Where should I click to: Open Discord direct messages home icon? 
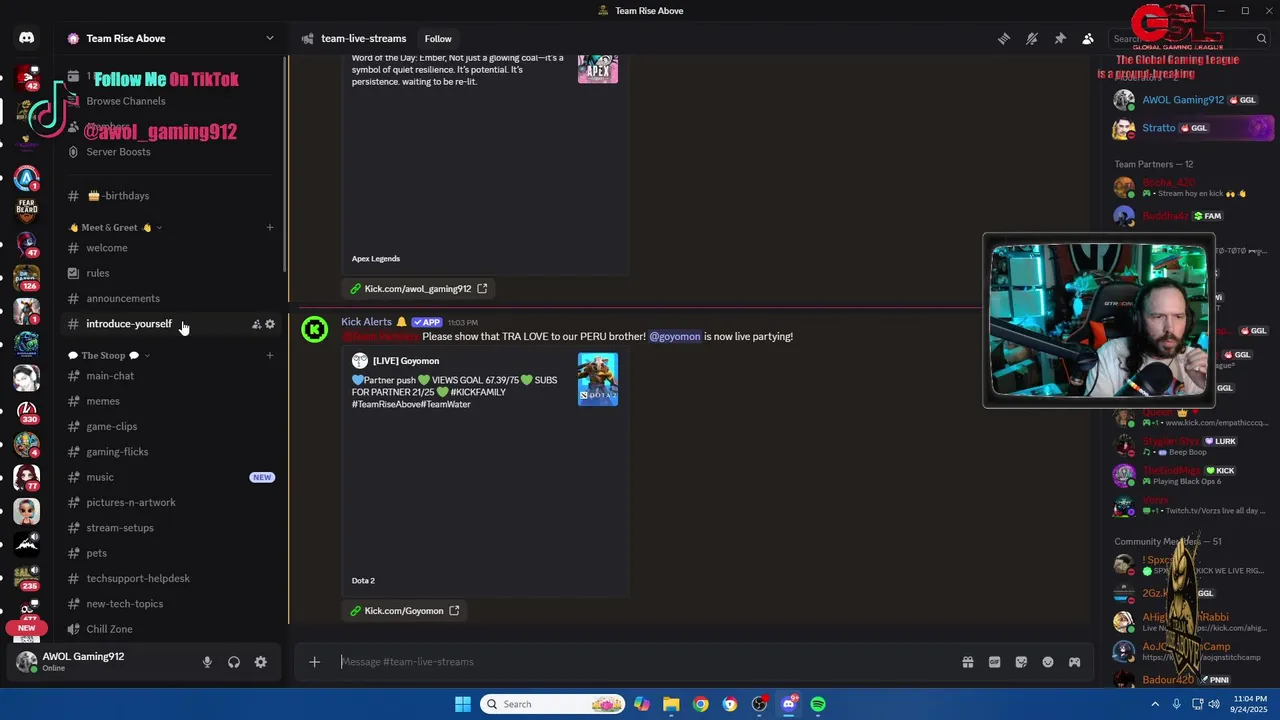(27, 38)
